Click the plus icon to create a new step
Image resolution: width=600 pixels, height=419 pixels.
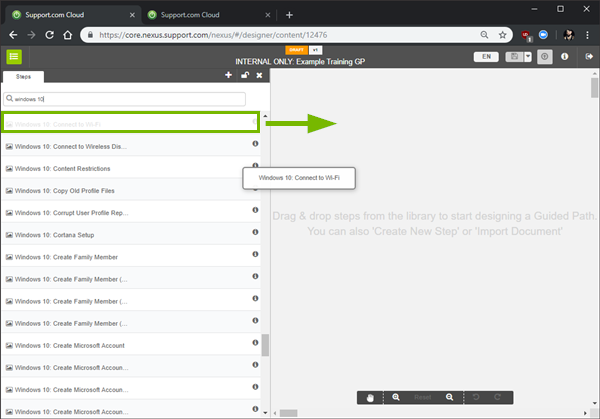tap(228, 75)
